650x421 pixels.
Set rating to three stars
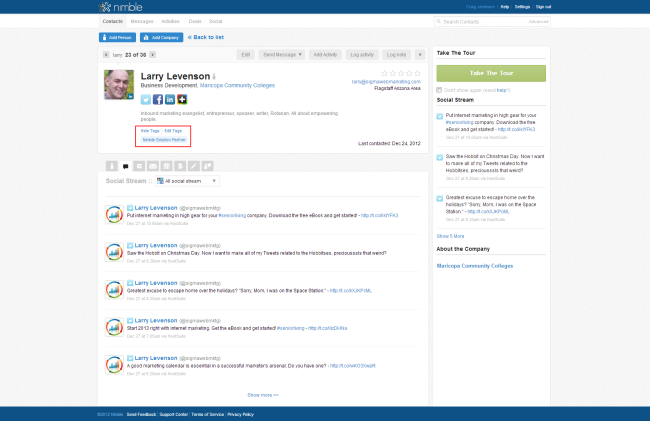pos(401,73)
